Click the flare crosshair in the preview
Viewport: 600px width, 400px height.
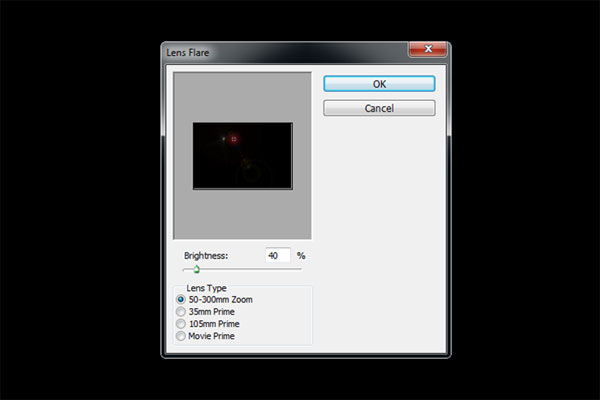pyautogui.click(x=234, y=139)
